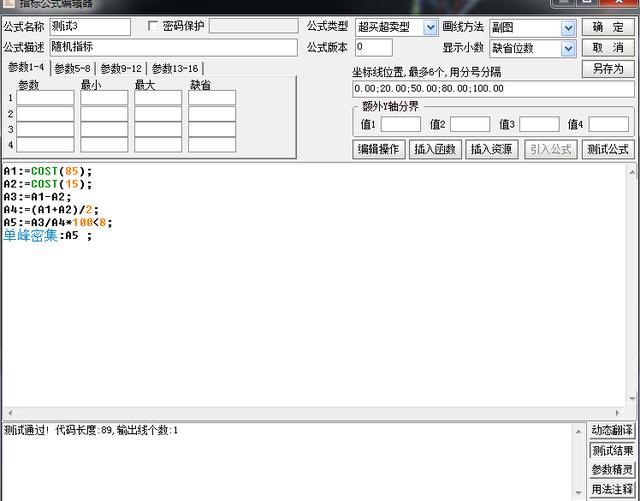Click the 公式名称 input field
The width and height of the screenshot is (640, 501).
pyautogui.click(x=90, y=27)
